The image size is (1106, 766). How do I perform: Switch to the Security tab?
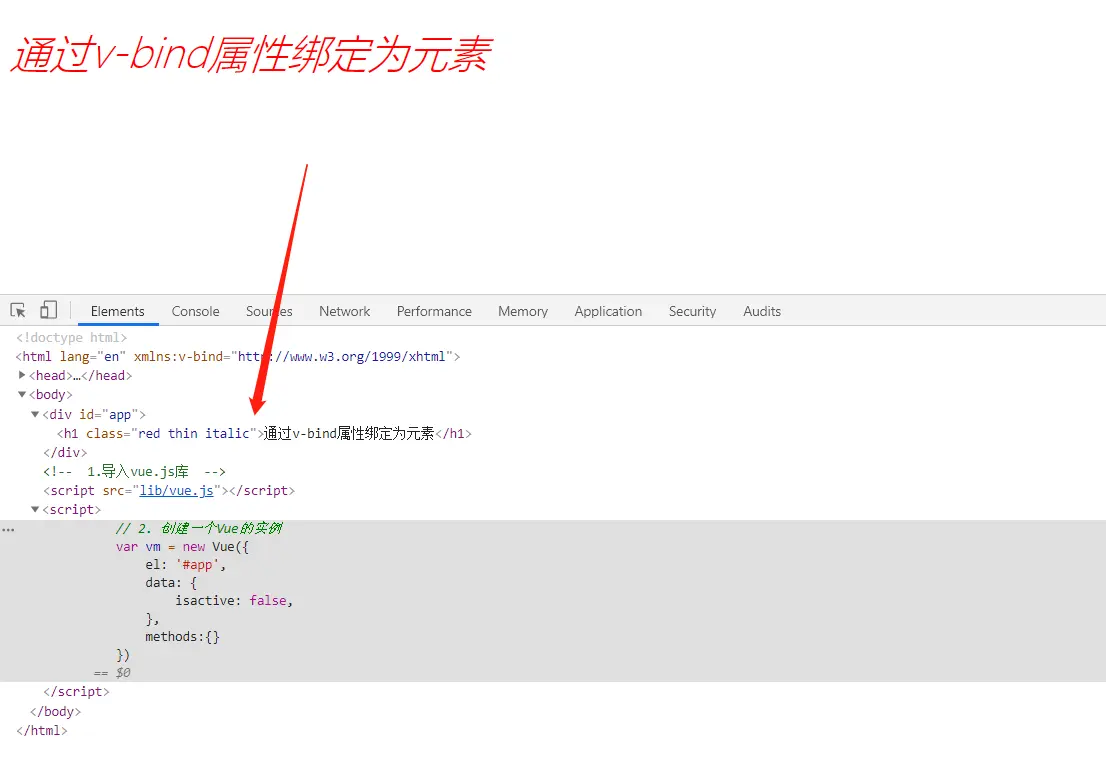(x=692, y=311)
